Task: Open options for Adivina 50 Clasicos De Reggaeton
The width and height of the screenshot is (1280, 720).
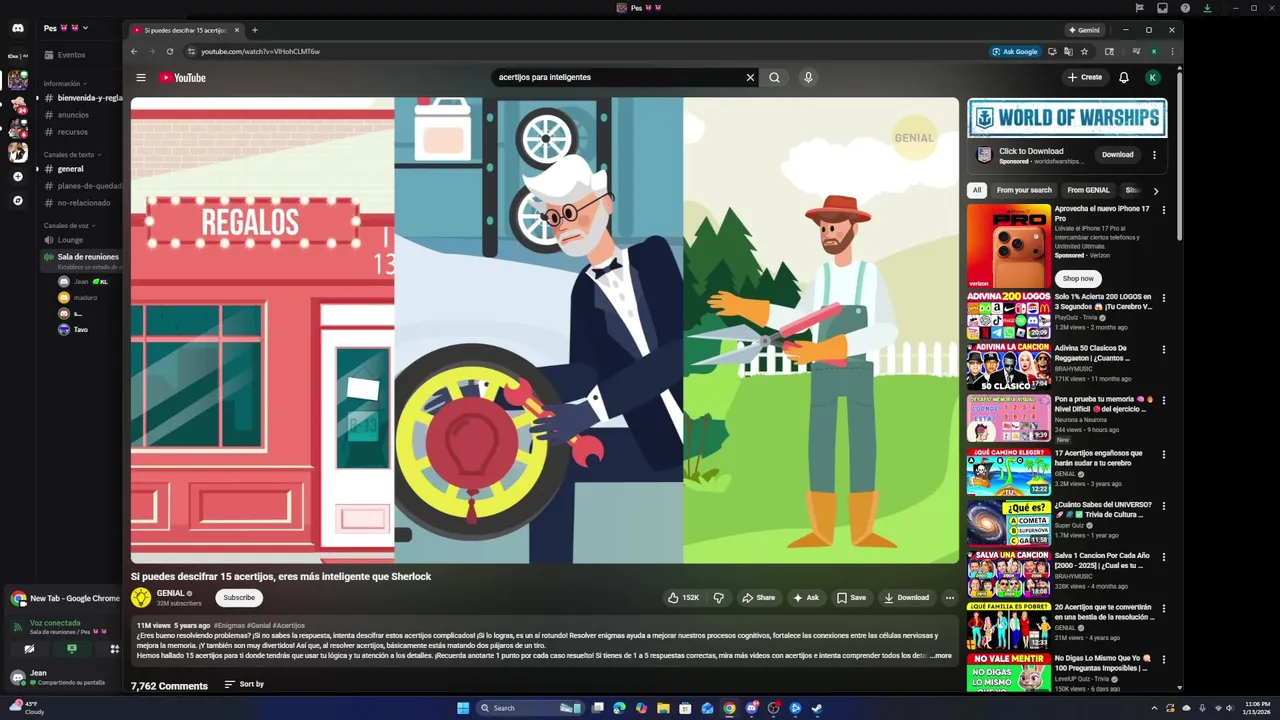Action: (1163, 350)
